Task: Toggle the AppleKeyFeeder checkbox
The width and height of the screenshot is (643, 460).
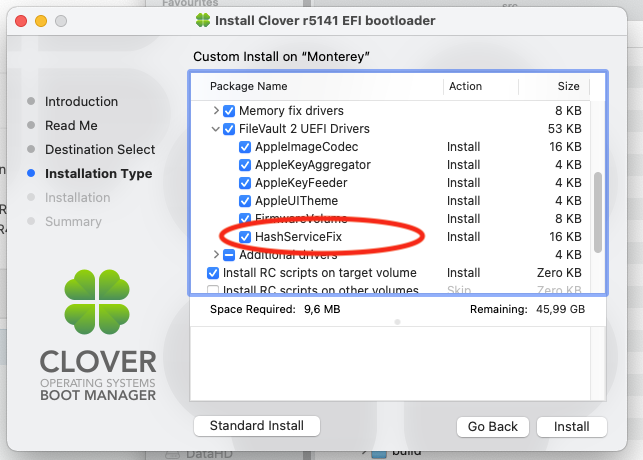Action: coord(245,183)
